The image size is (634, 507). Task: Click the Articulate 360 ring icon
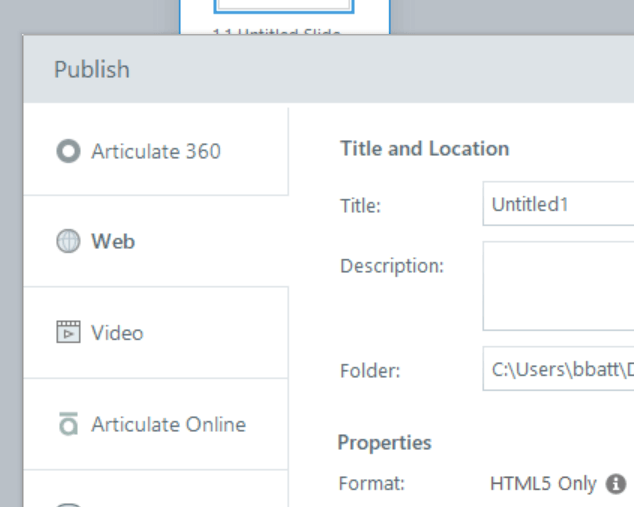[68, 151]
